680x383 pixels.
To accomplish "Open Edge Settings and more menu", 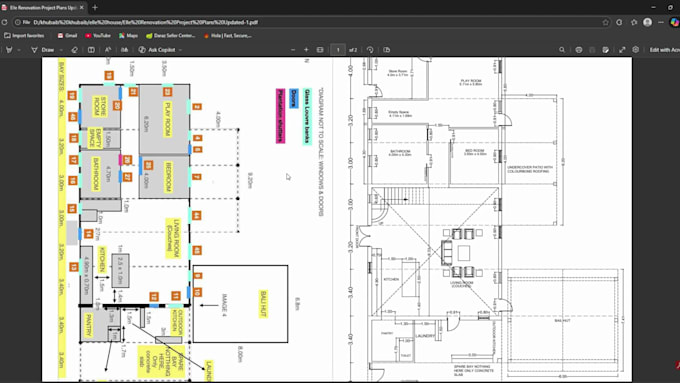I will coord(661,22).
